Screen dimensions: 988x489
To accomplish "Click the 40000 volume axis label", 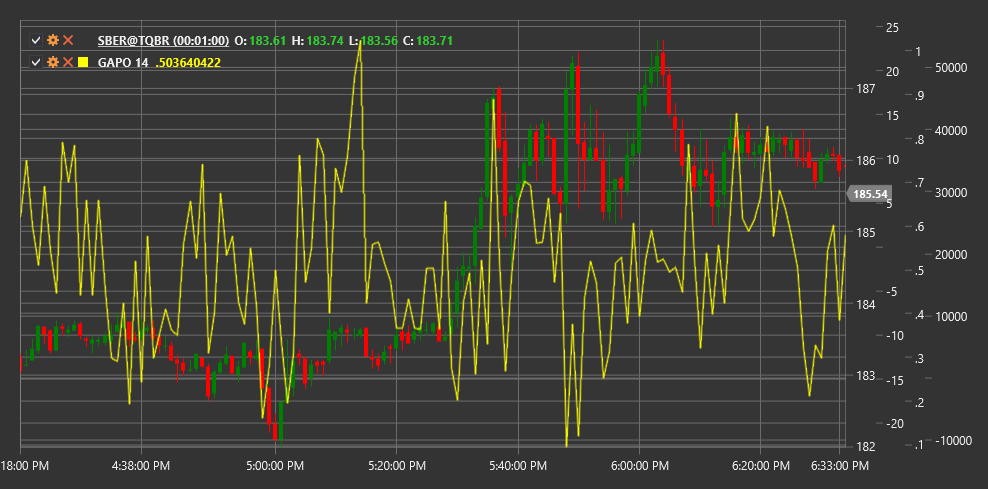I will point(950,130).
